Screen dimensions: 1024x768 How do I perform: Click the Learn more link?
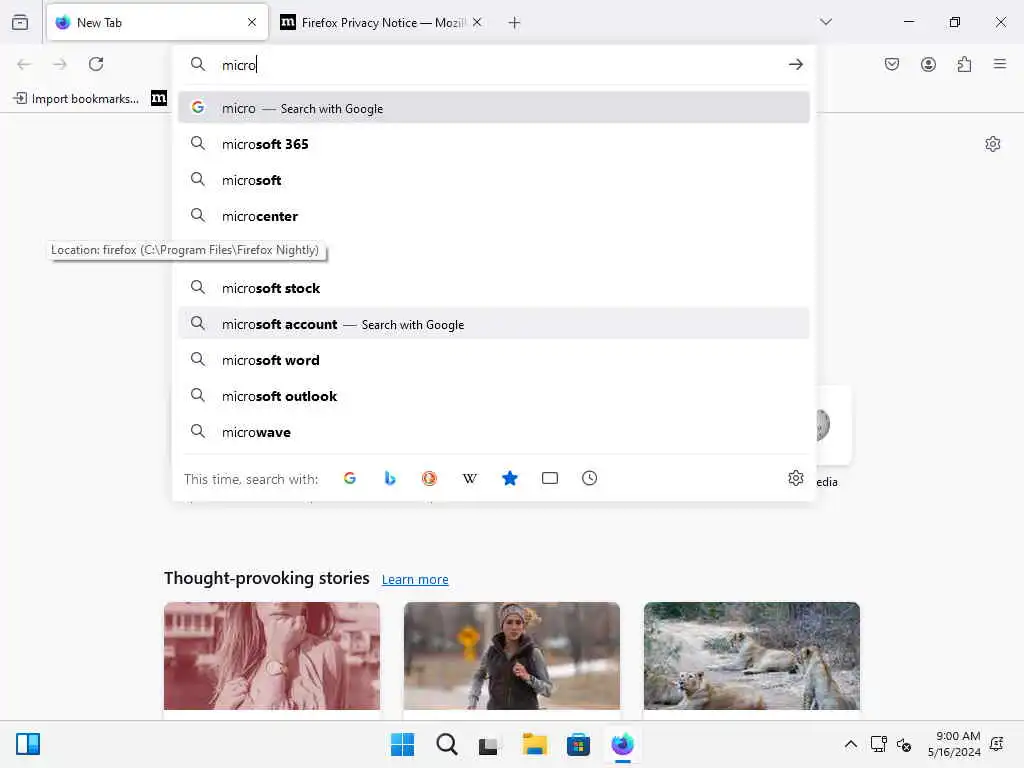[x=415, y=579]
